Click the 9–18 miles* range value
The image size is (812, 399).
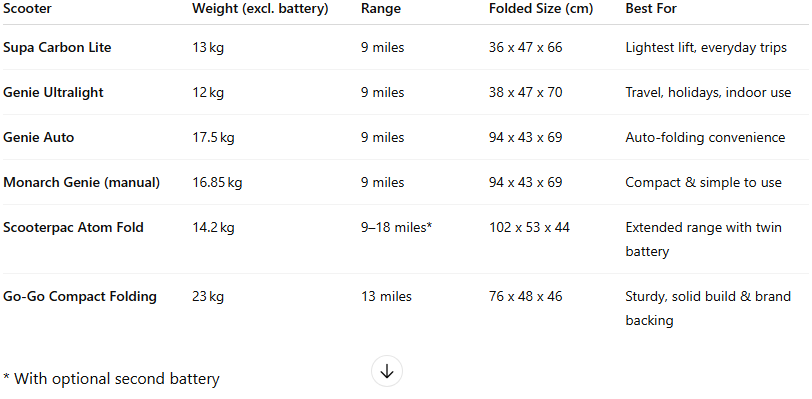click(x=396, y=228)
